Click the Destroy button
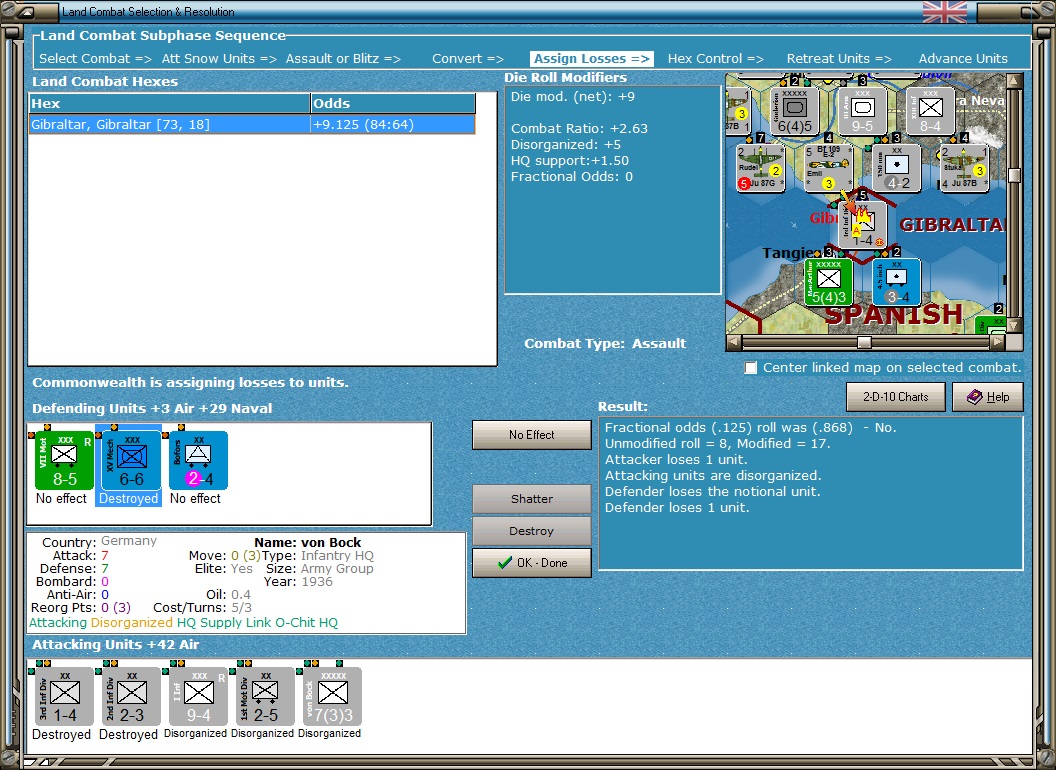Screen dimensions: 1056x770 (x=531, y=531)
